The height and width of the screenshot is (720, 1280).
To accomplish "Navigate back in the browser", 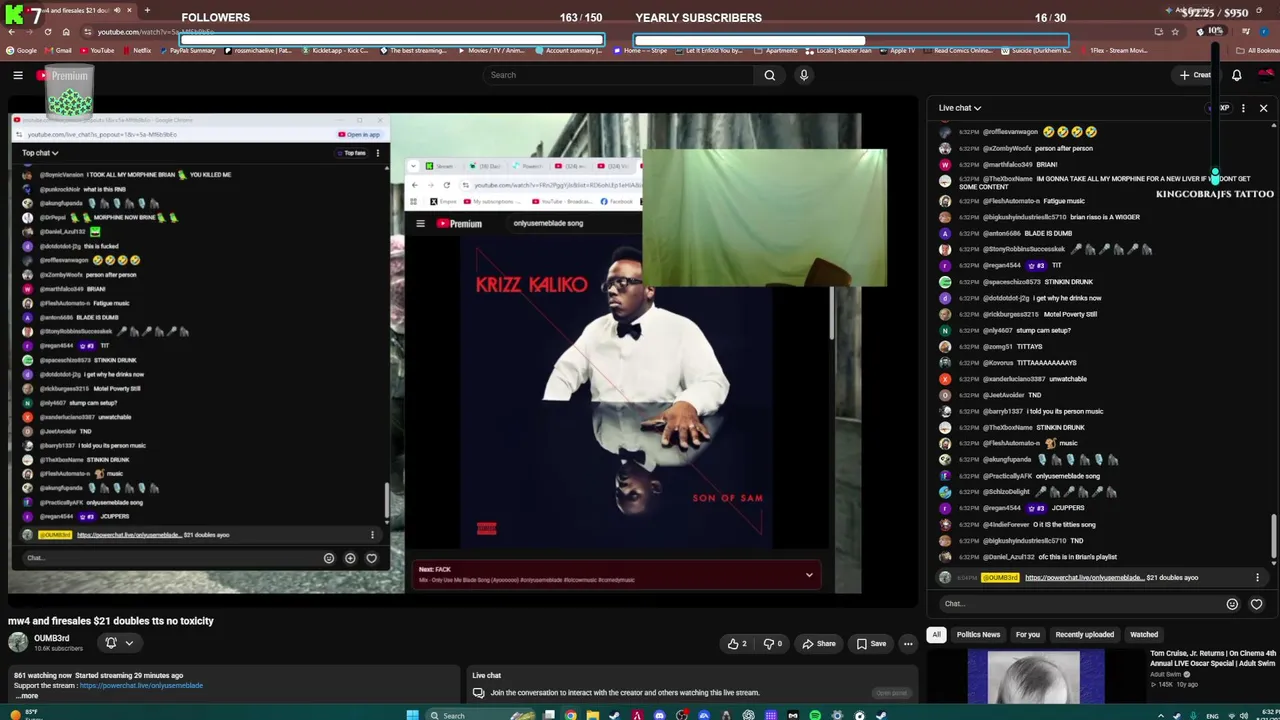I will (10, 32).
